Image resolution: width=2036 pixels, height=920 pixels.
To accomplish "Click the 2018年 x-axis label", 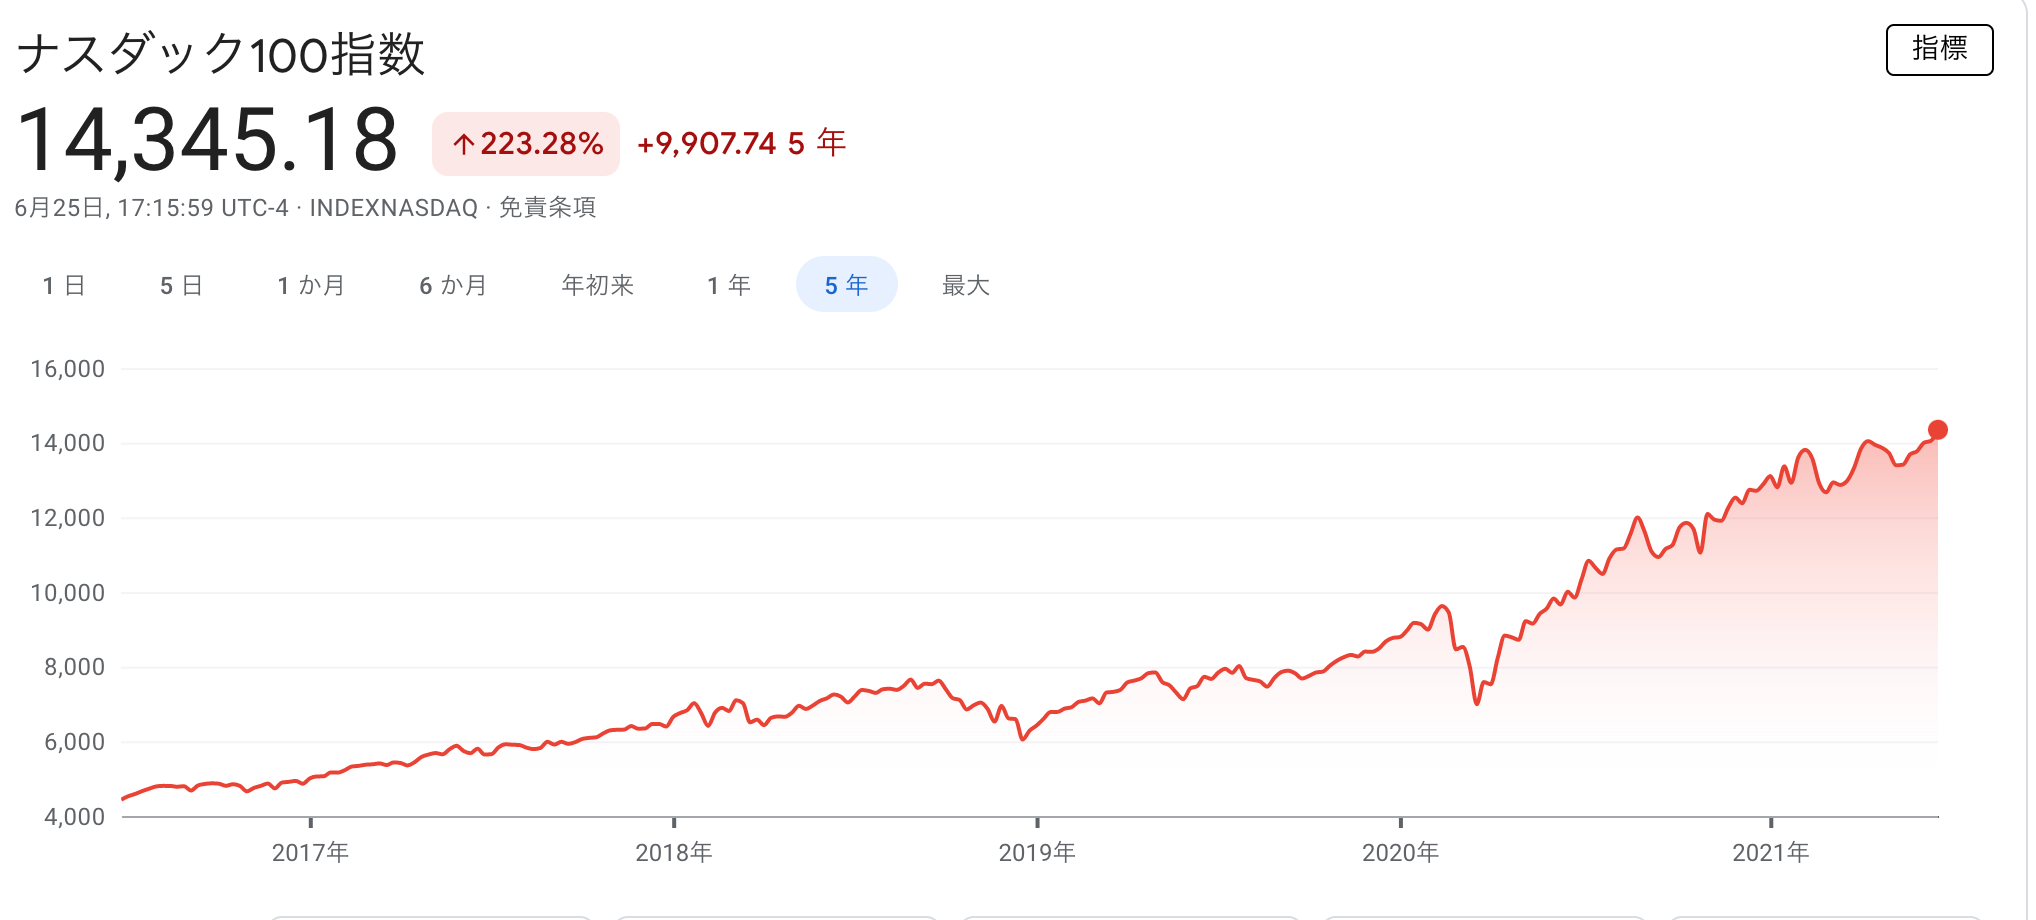I will point(673,853).
